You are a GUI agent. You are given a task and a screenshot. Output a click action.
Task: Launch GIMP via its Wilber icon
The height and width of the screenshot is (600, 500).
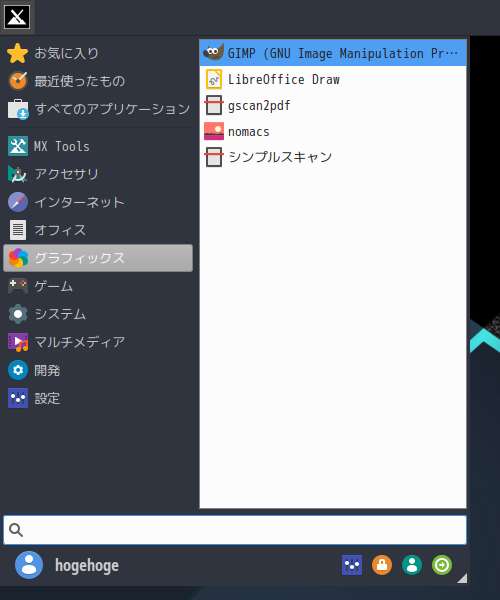click(213, 52)
